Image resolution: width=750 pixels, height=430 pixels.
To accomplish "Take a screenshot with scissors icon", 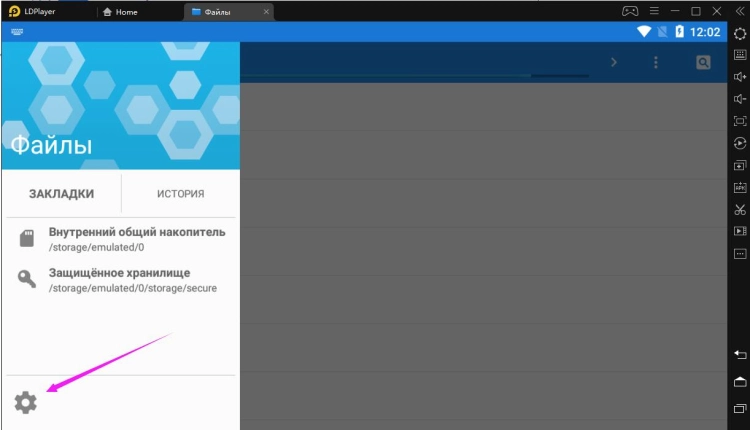I will (740, 209).
